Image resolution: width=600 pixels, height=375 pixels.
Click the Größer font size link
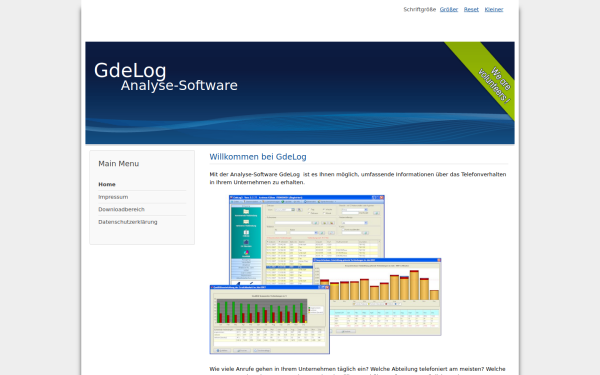point(448,10)
